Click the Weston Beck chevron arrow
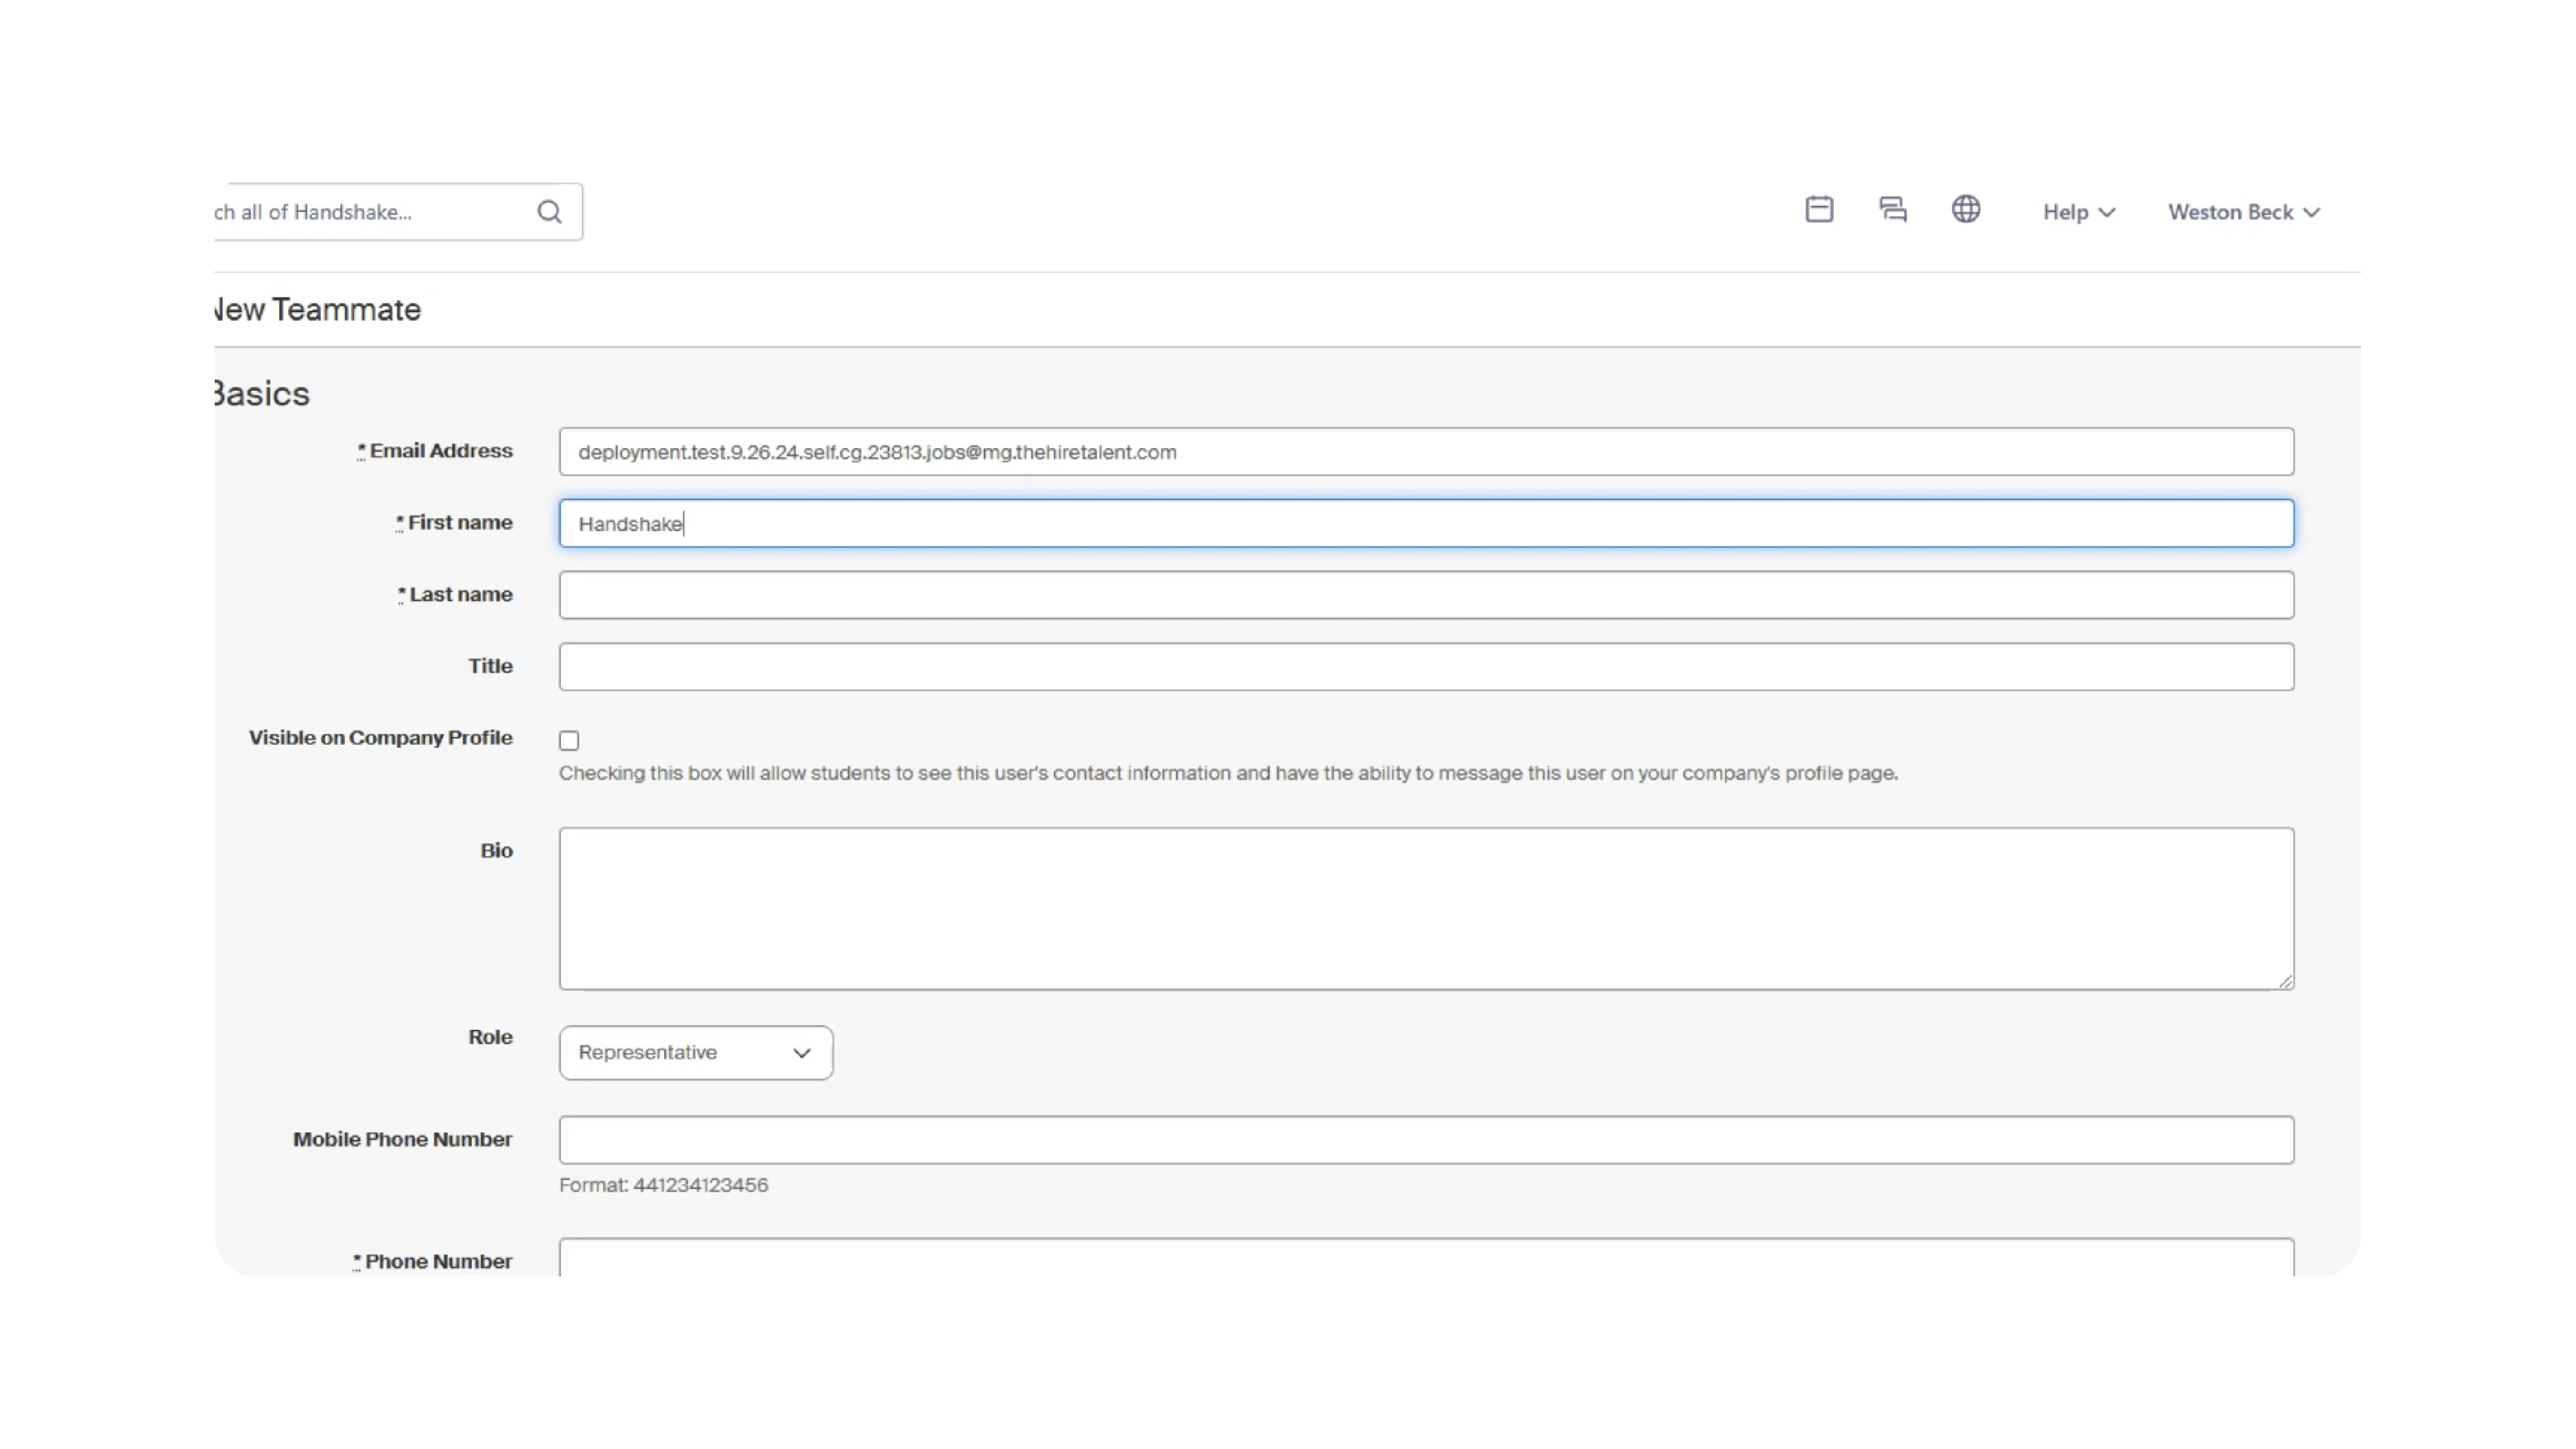Image resolution: width=2576 pixels, height=1449 pixels. point(2311,213)
